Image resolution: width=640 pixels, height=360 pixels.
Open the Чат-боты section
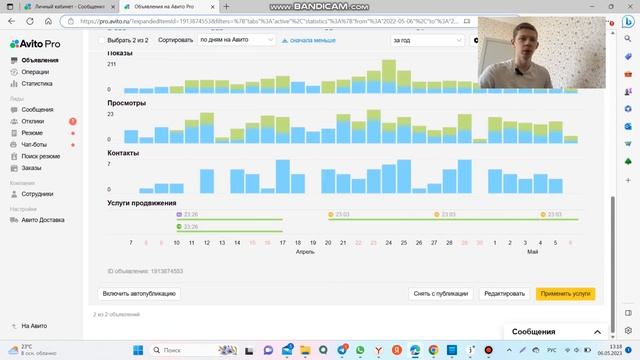tap(34, 144)
